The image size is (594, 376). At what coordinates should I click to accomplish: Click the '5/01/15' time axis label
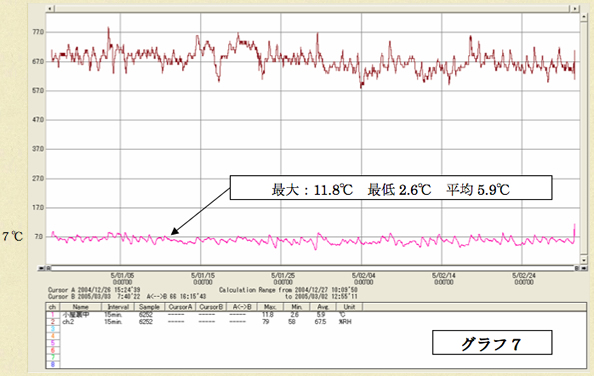203,276
